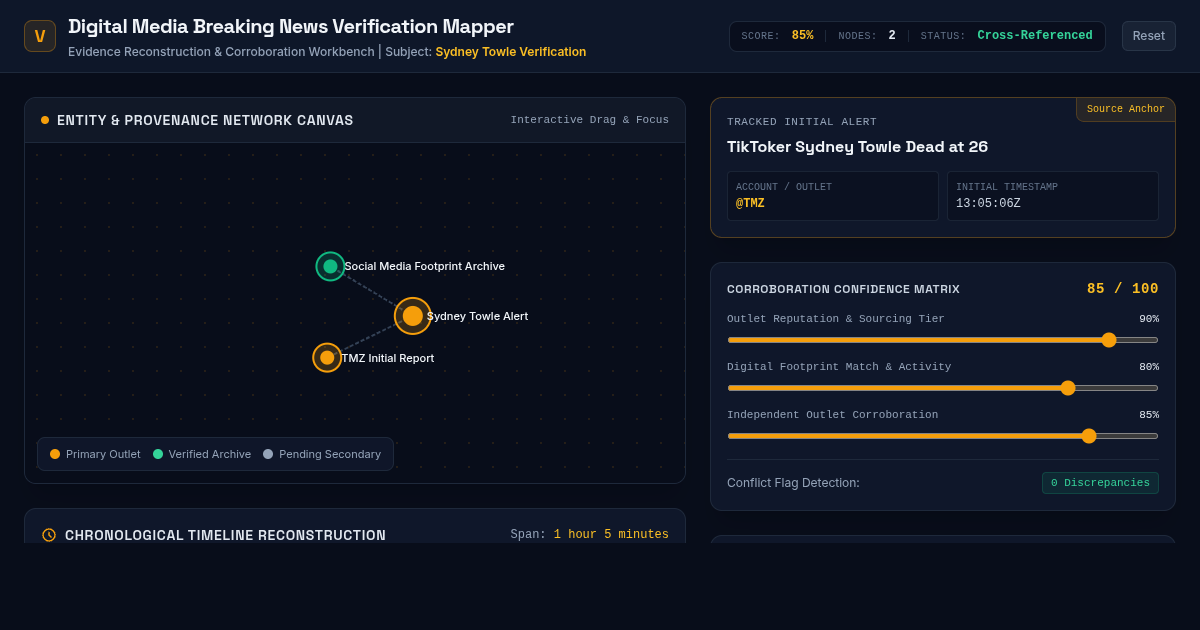Click the span value 1 hour 5 minutes
The height and width of the screenshot is (630, 1200).
[x=611, y=535]
